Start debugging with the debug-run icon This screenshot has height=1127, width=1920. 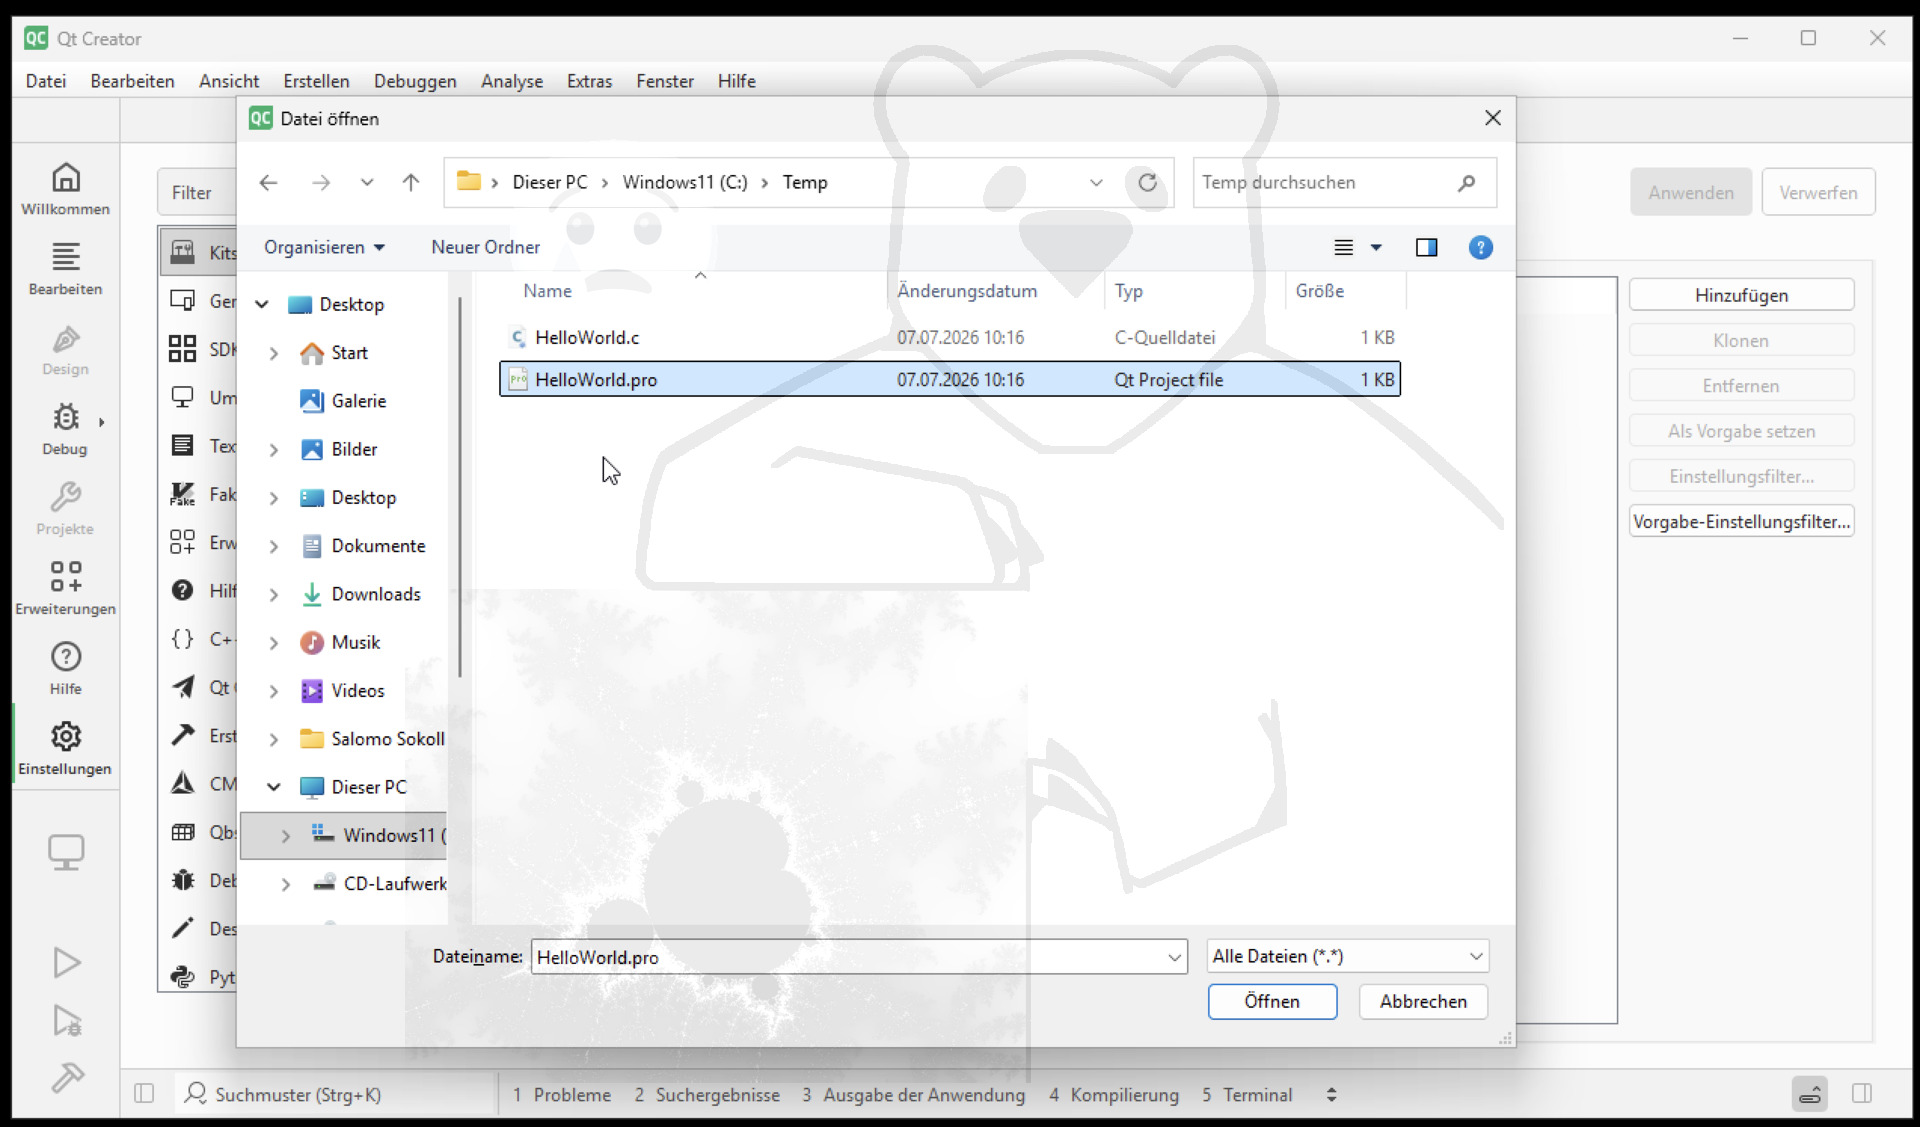tap(66, 1020)
